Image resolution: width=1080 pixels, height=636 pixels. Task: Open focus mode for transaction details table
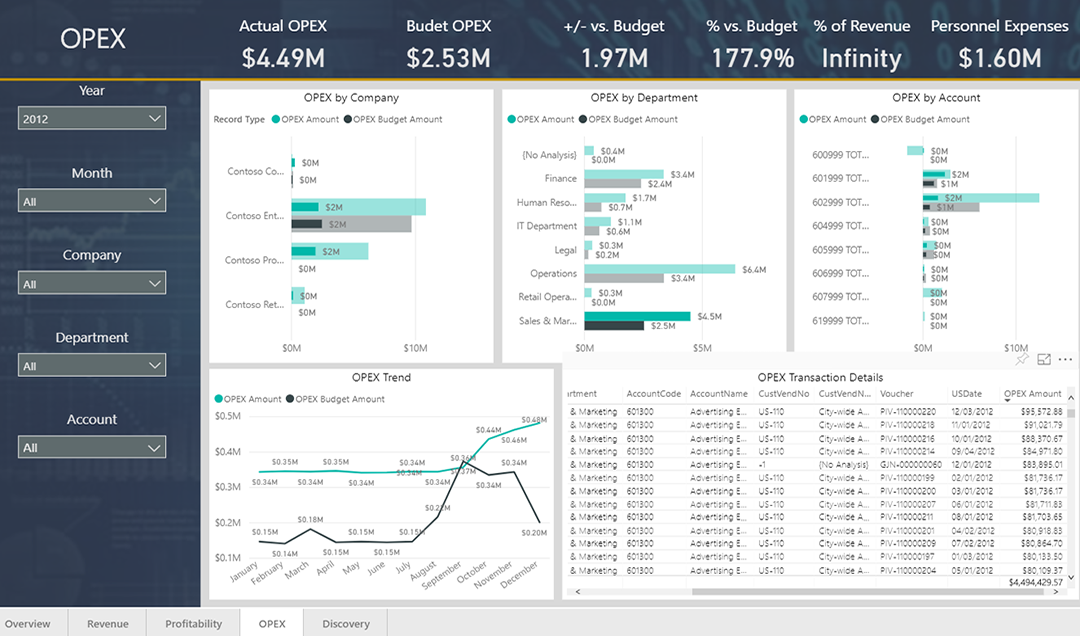(1044, 359)
